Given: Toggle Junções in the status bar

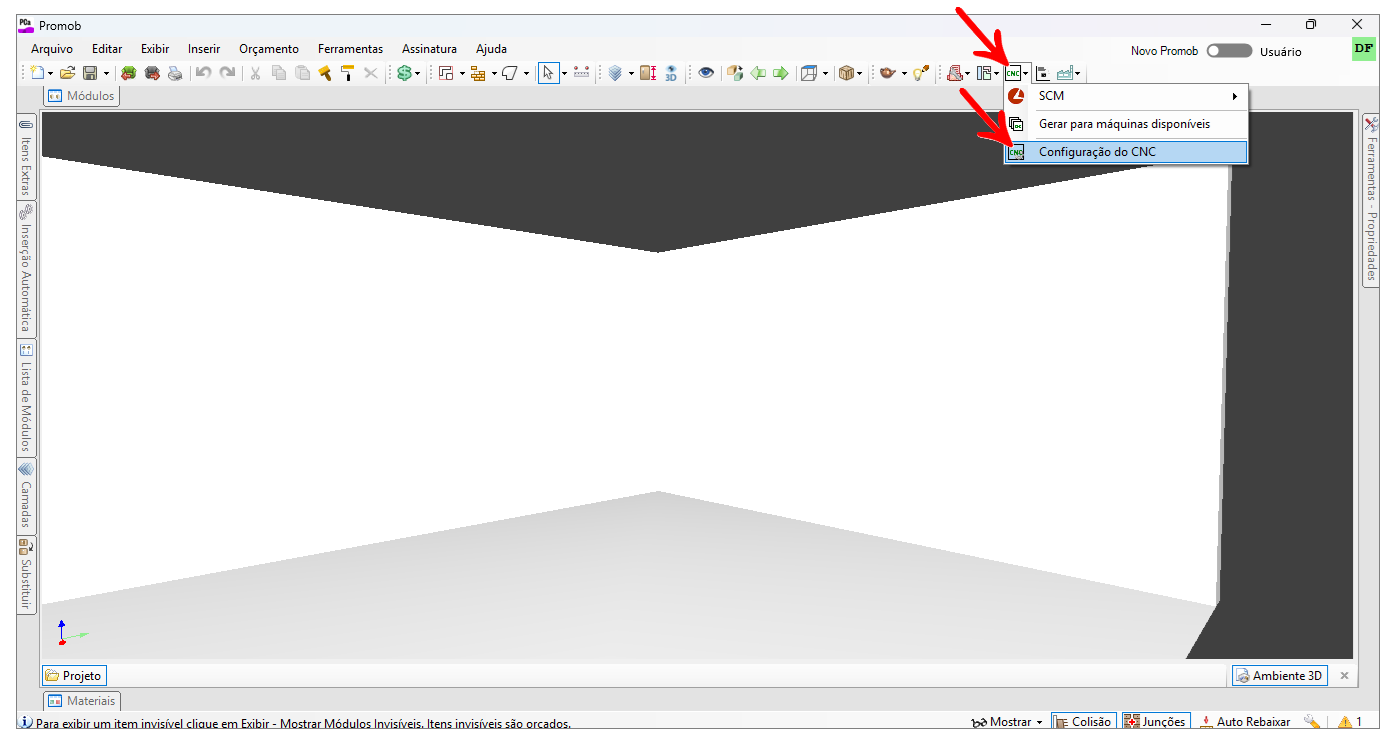Looking at the screenshot, I should point(1155,722).
